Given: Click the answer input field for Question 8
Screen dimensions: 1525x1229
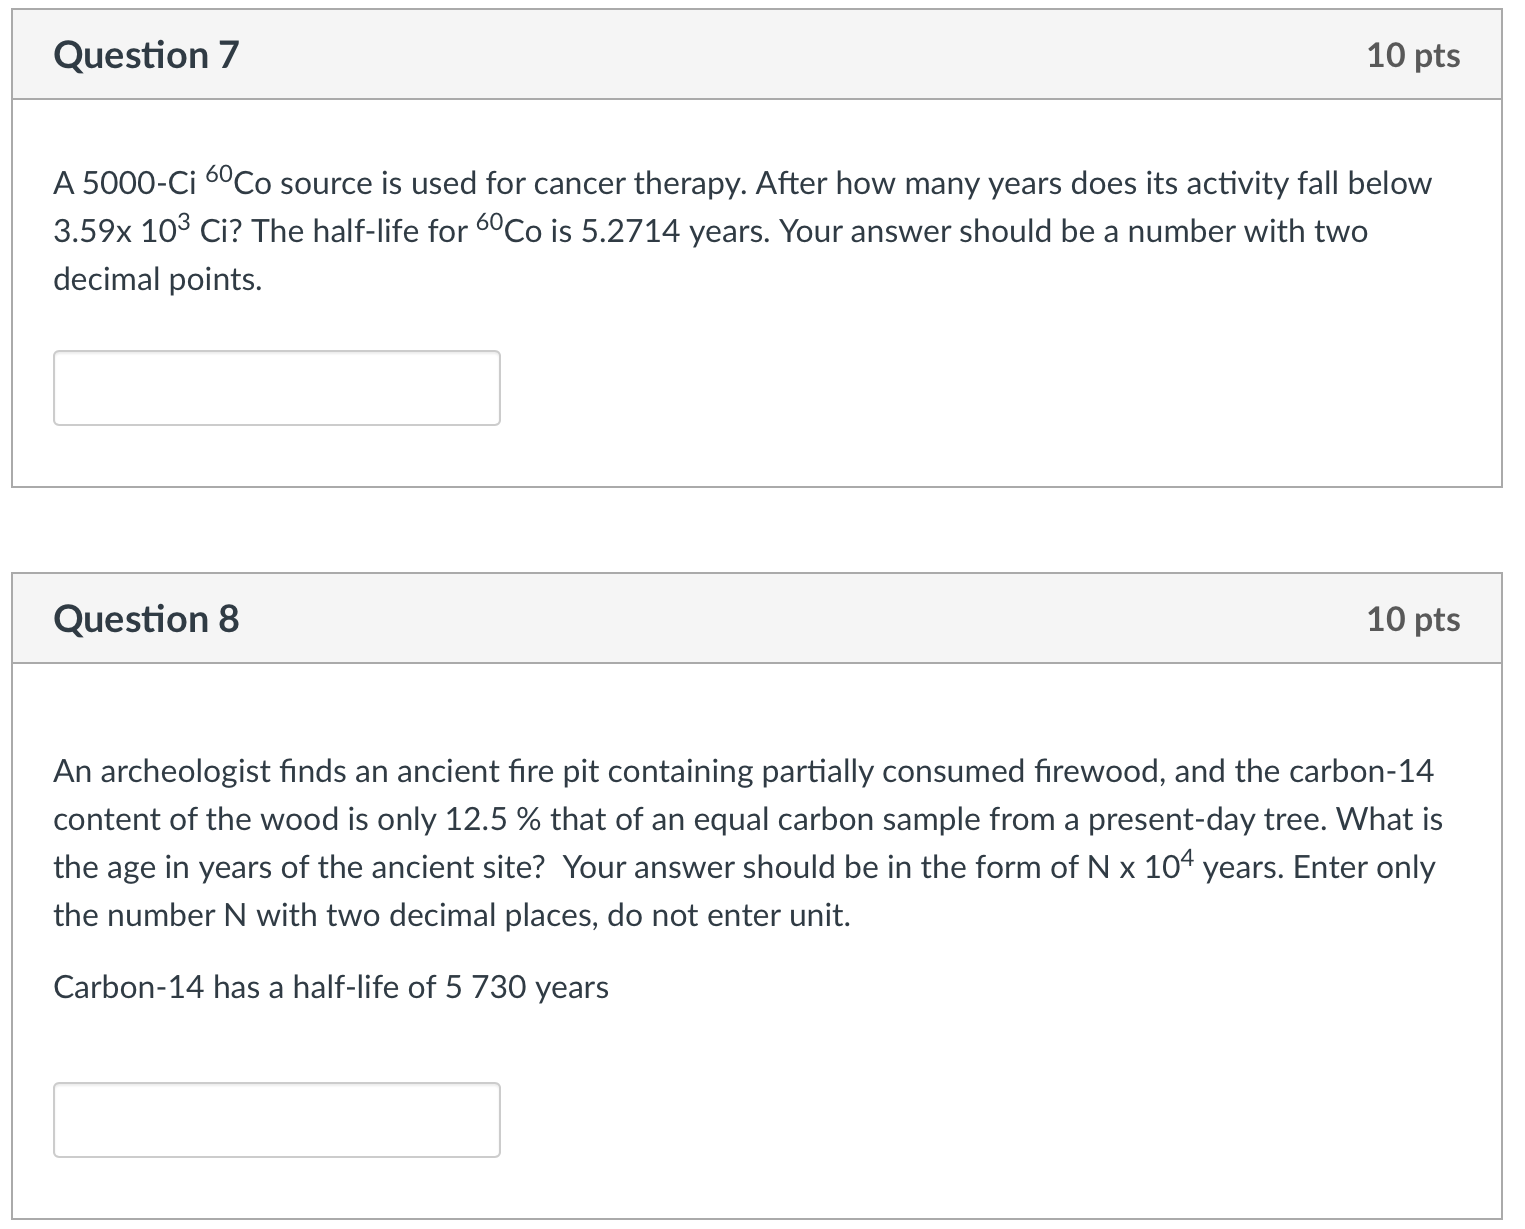Looking at the screenshot, I should tap(276, 1119).
